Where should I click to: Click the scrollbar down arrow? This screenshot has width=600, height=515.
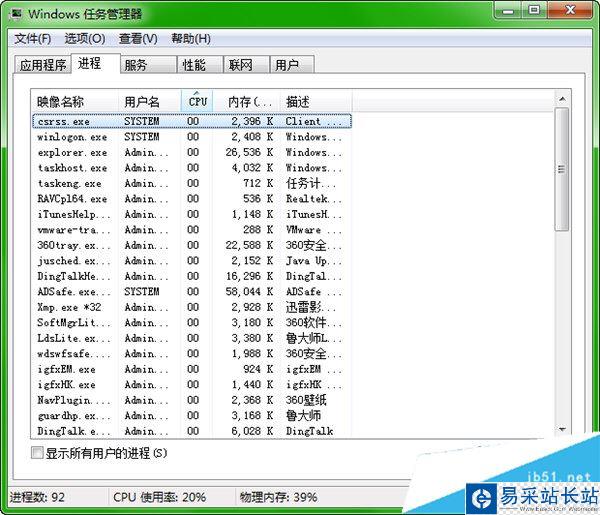tap(562, 429)
